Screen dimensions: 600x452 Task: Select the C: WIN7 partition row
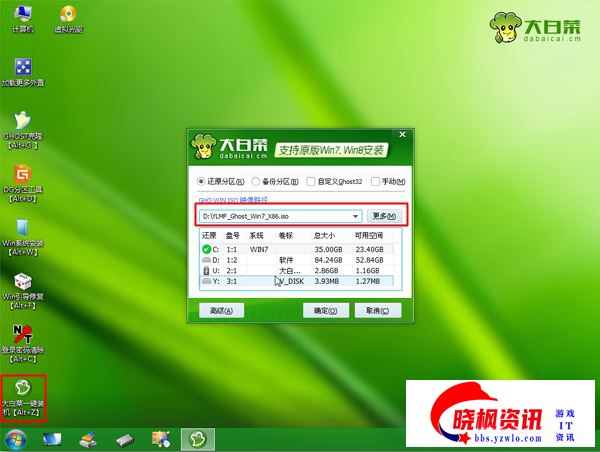(x=301, y=248)
